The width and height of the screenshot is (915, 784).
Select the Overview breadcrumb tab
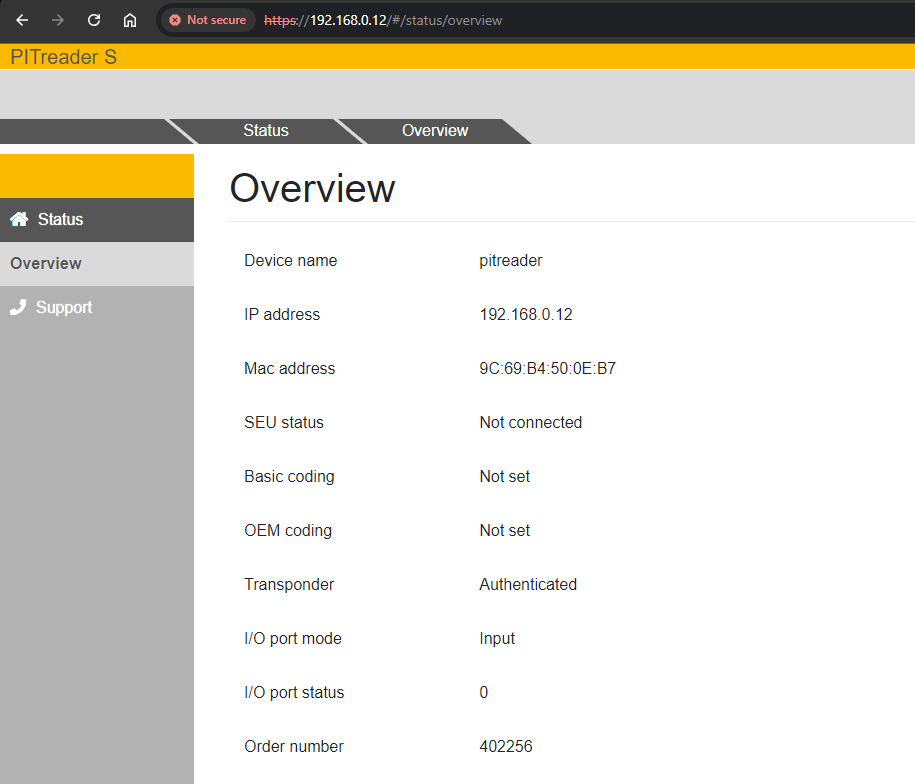point(435,130)
